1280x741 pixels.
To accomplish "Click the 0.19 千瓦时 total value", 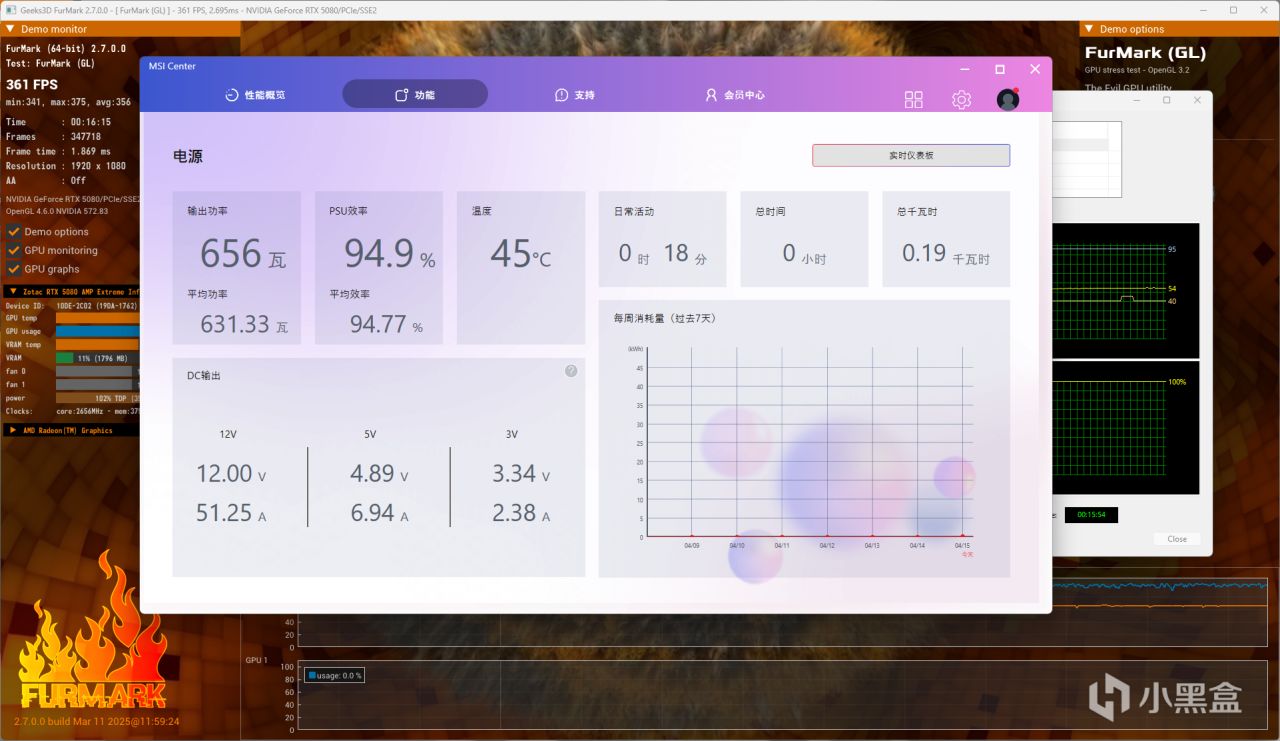I will [x=946, y=254].
